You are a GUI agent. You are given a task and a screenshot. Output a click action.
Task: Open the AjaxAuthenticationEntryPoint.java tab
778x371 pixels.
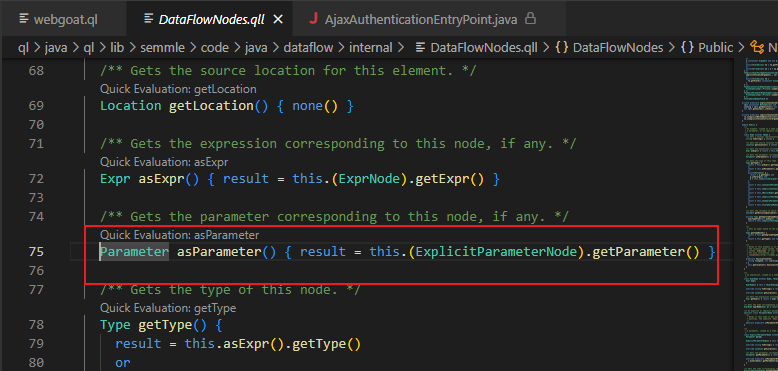pyautogui.click(x=421, y=19)
